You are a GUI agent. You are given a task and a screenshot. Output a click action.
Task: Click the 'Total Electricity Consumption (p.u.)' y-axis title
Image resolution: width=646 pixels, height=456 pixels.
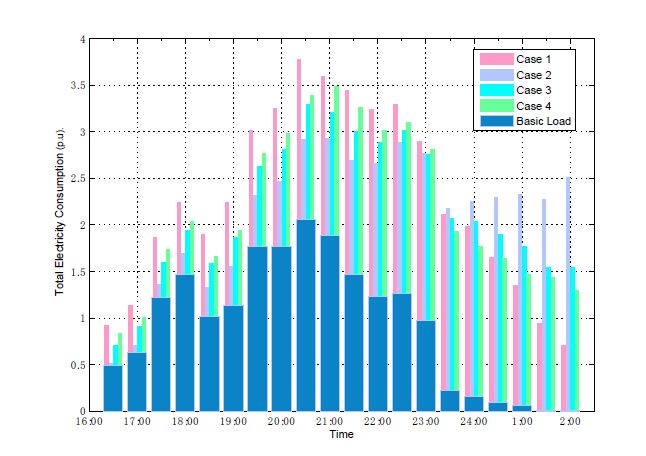(x=62, y=225)
